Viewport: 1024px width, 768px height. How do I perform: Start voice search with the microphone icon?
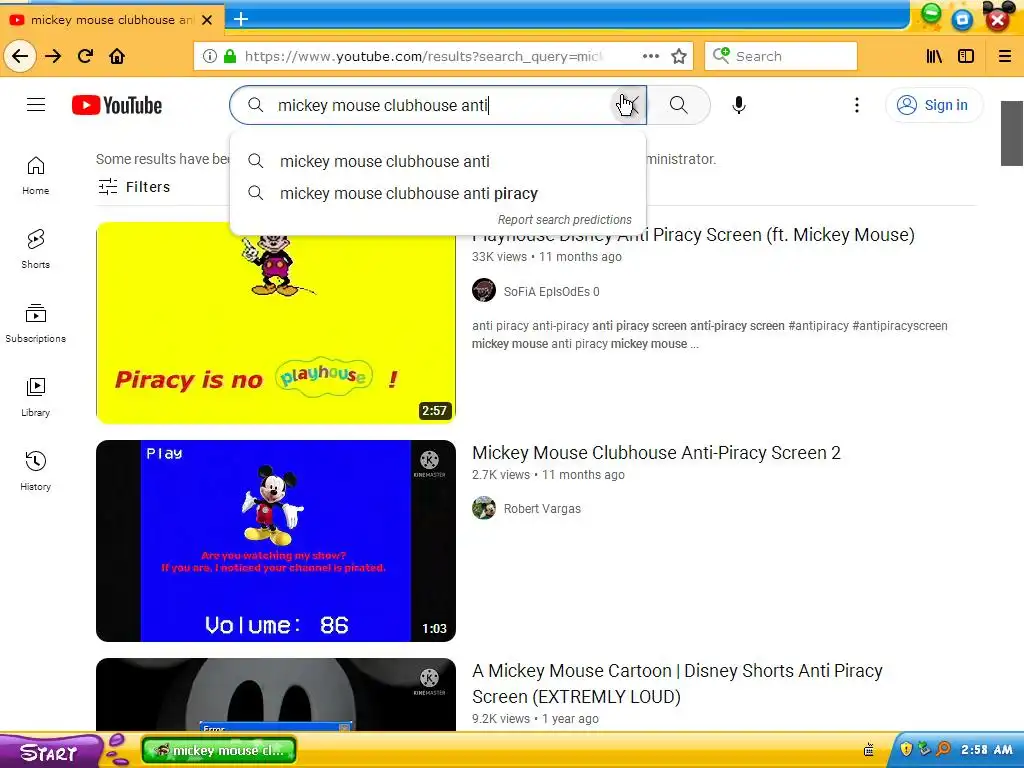pos(739,105)
